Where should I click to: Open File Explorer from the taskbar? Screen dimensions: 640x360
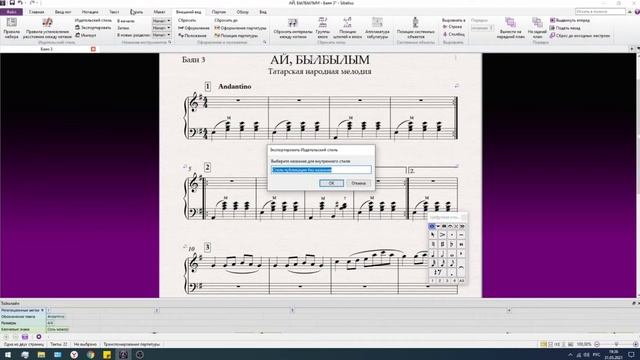(x=41, y=354)
